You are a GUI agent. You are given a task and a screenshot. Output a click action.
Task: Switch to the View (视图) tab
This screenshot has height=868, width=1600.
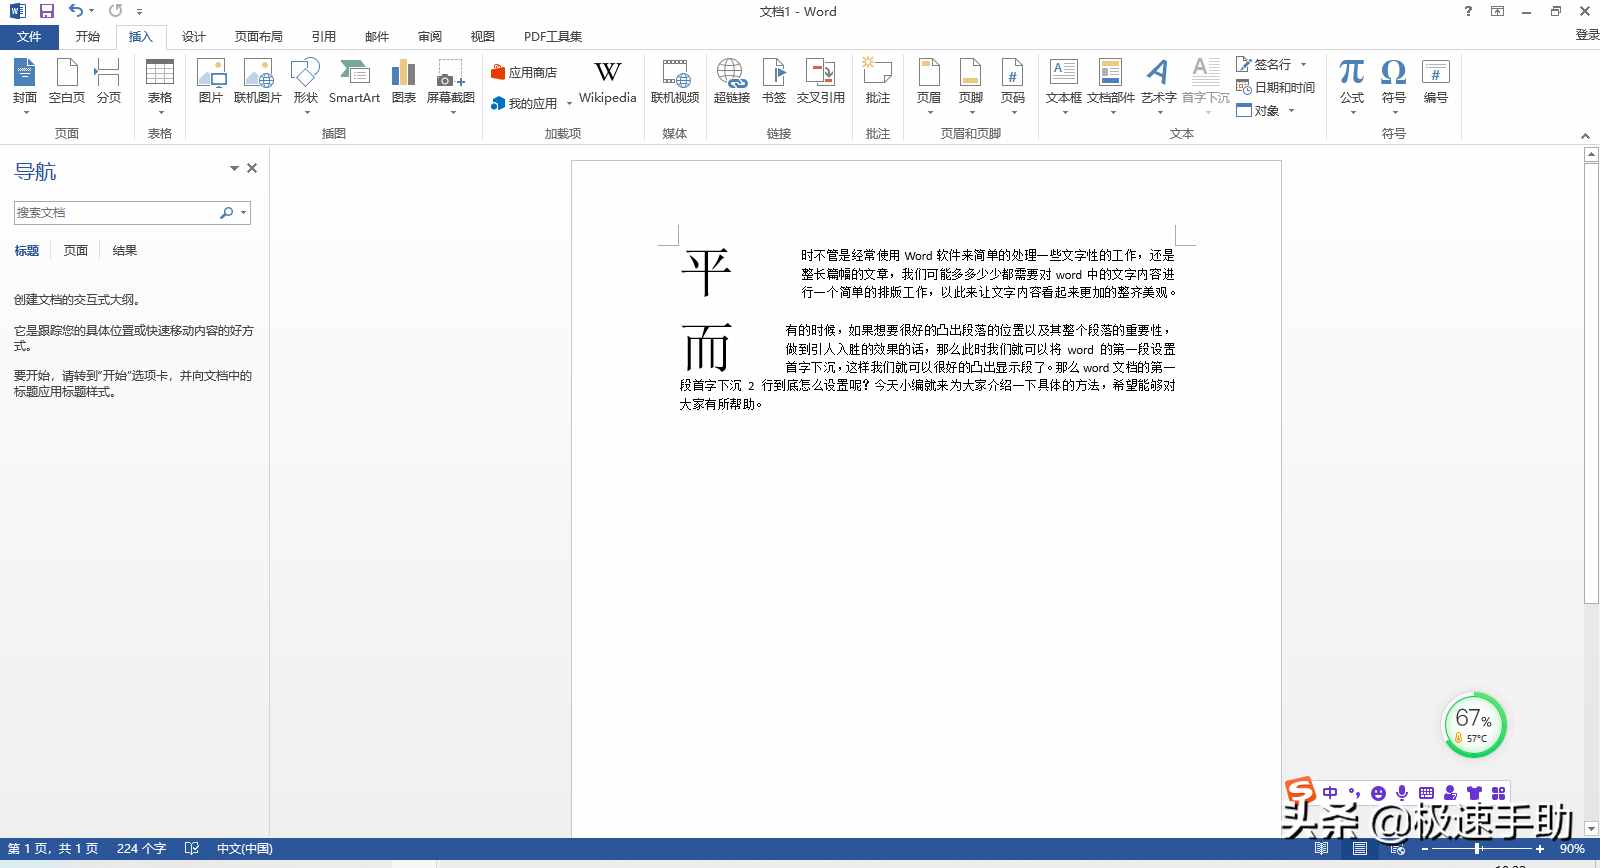click(x=483, y=37)
